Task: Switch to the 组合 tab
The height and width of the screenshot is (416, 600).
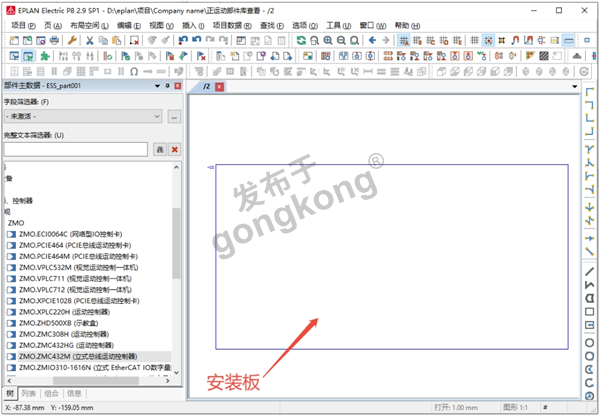Action: pos(51,393)
